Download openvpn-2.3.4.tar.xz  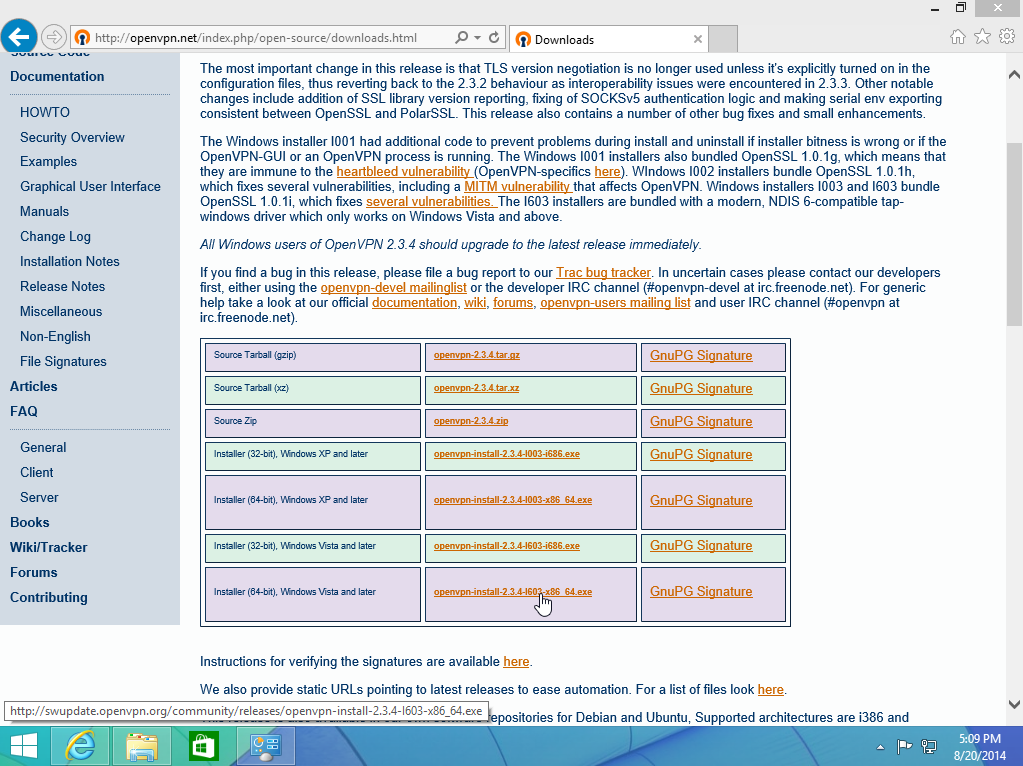(476, 388)
